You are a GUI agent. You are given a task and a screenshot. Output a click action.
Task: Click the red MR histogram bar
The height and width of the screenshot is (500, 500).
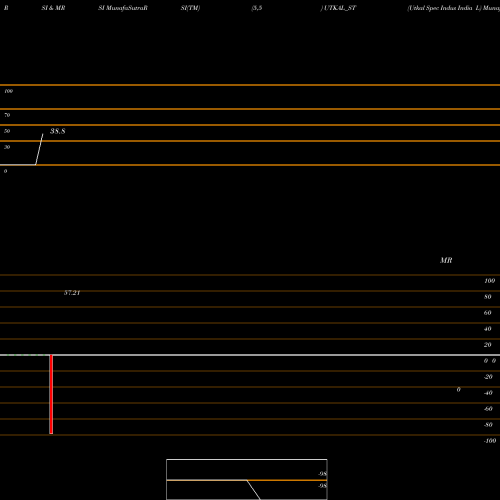(x=51, y=394)
